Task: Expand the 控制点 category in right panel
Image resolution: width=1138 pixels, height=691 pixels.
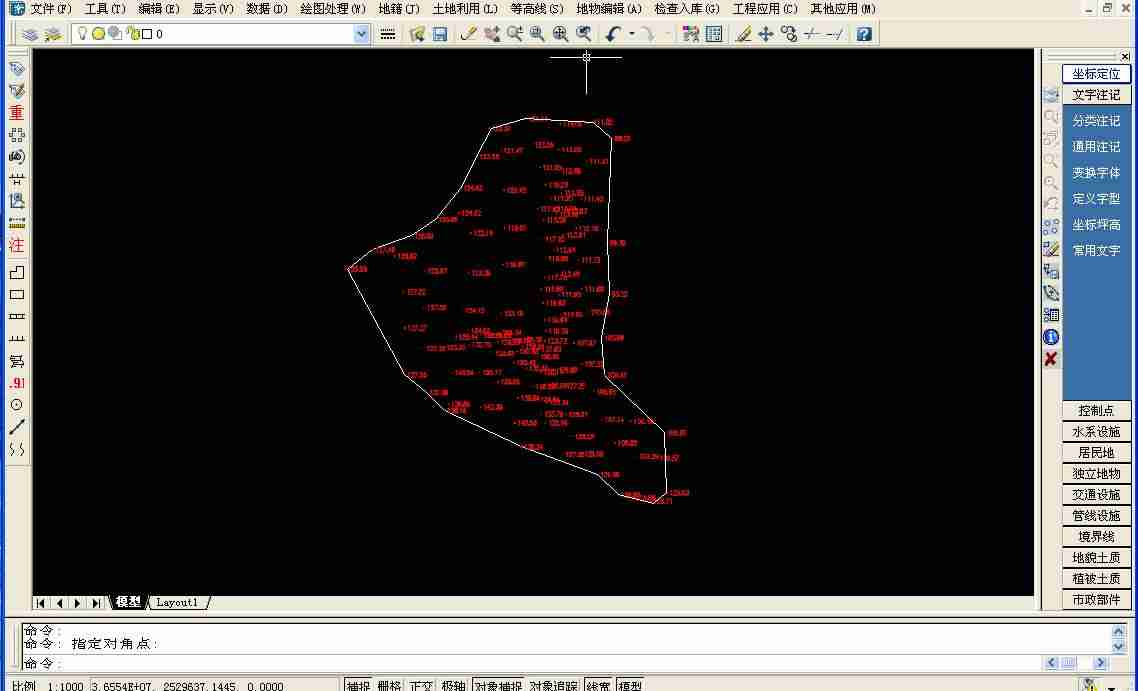Action: (x=1096, y=411)
